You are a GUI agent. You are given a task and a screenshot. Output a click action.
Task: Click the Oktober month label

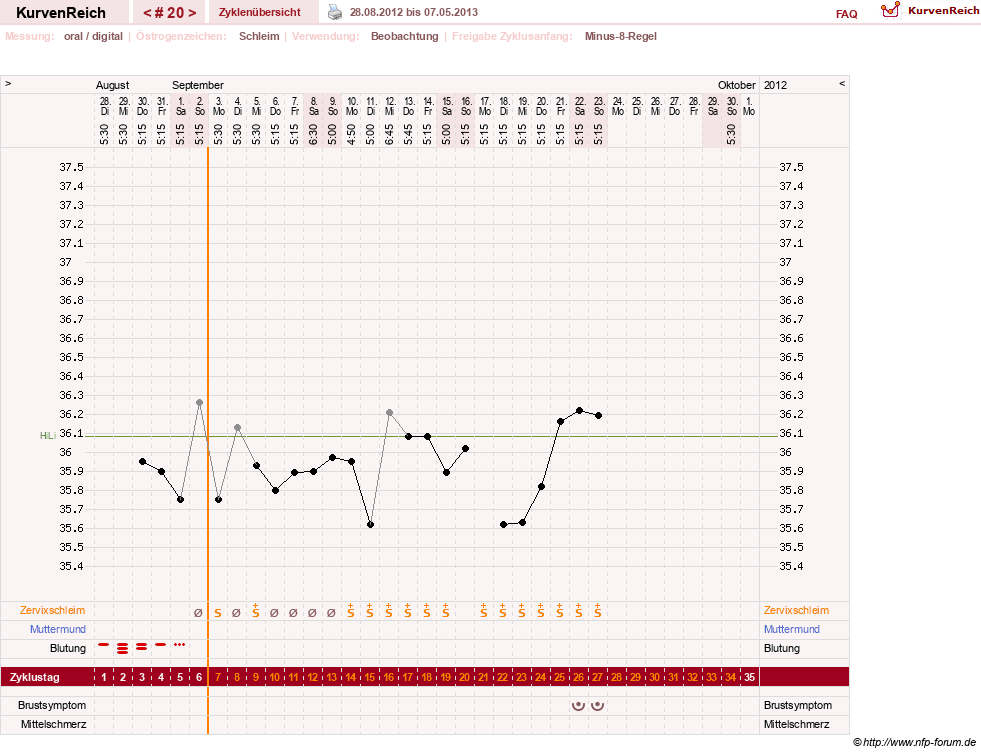[x=736, y=85]
